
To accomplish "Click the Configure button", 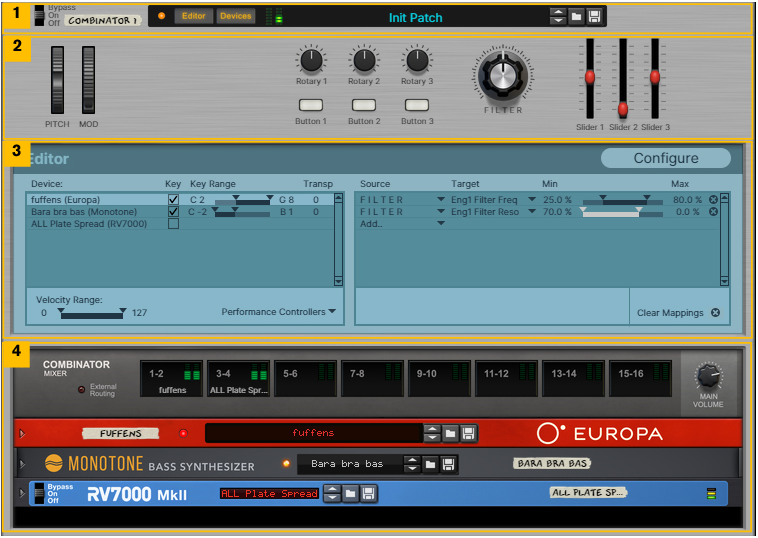I will 666,158.
